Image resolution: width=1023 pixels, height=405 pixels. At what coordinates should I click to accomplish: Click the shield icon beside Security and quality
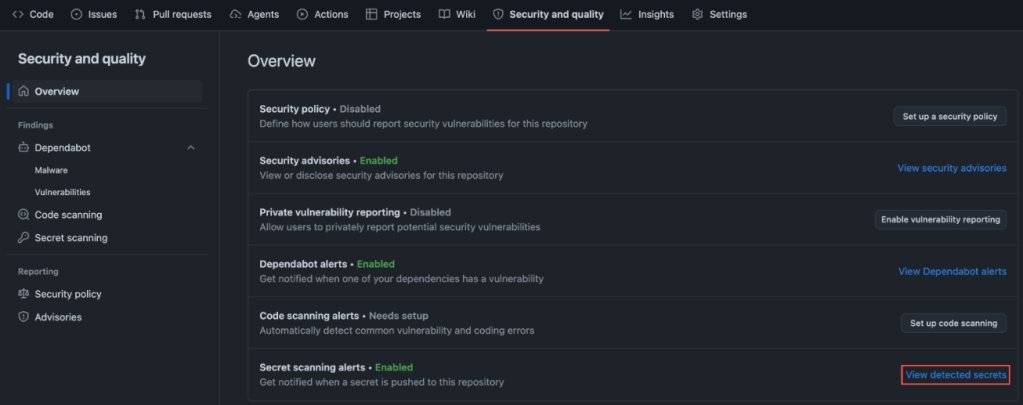coord(498,14)
